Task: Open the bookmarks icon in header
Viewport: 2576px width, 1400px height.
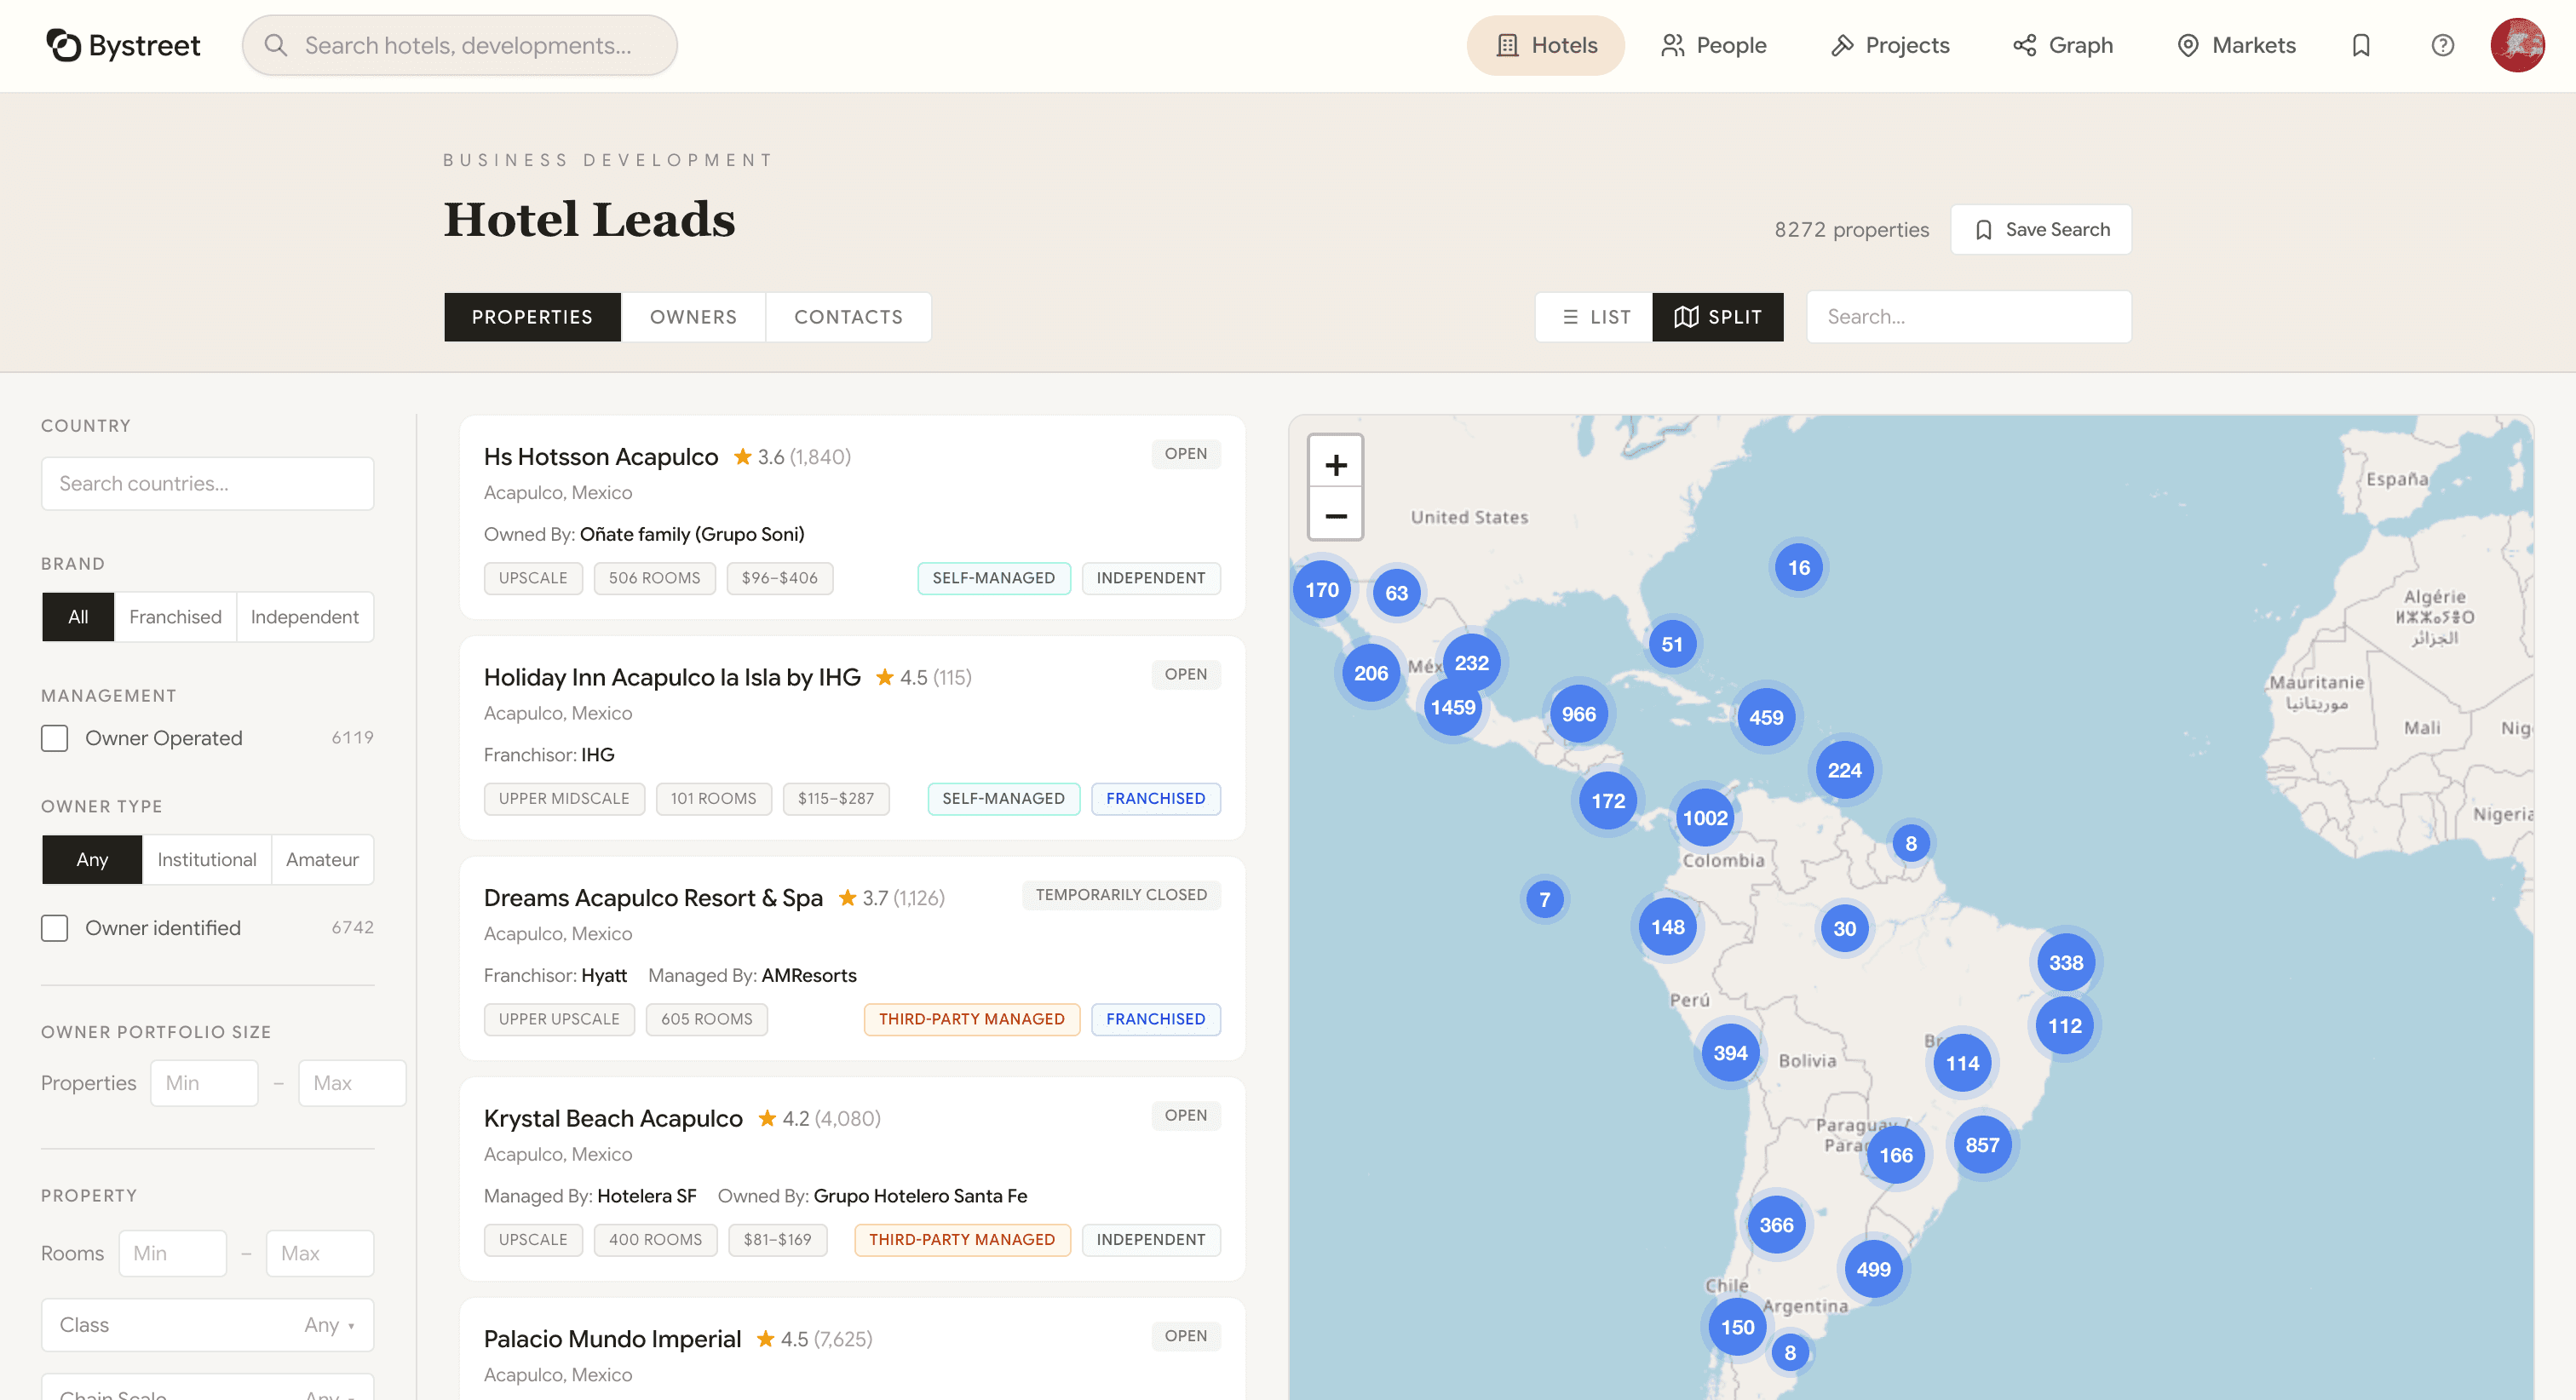Action: pos(2360,45)
